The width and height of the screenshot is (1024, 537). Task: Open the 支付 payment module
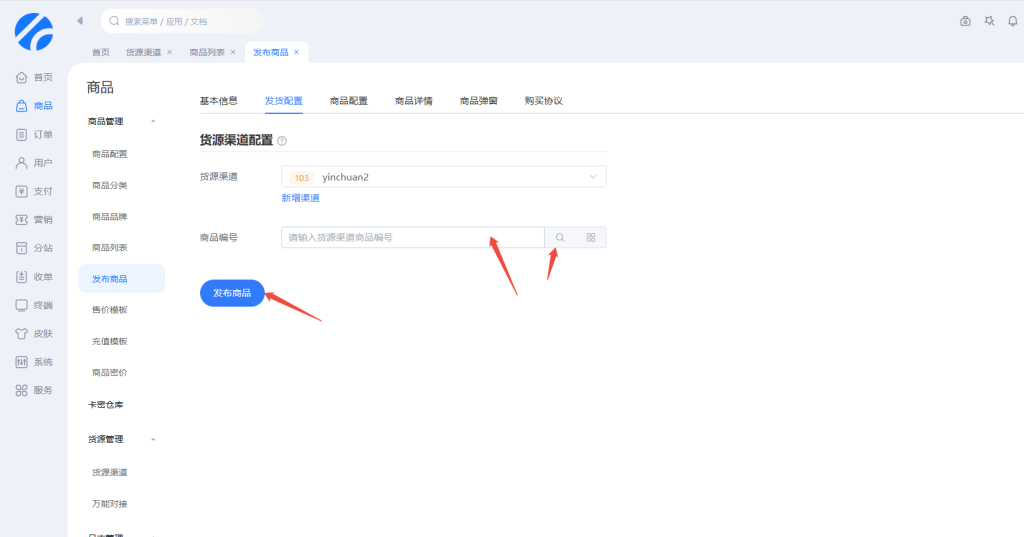[x=34, y=191]
